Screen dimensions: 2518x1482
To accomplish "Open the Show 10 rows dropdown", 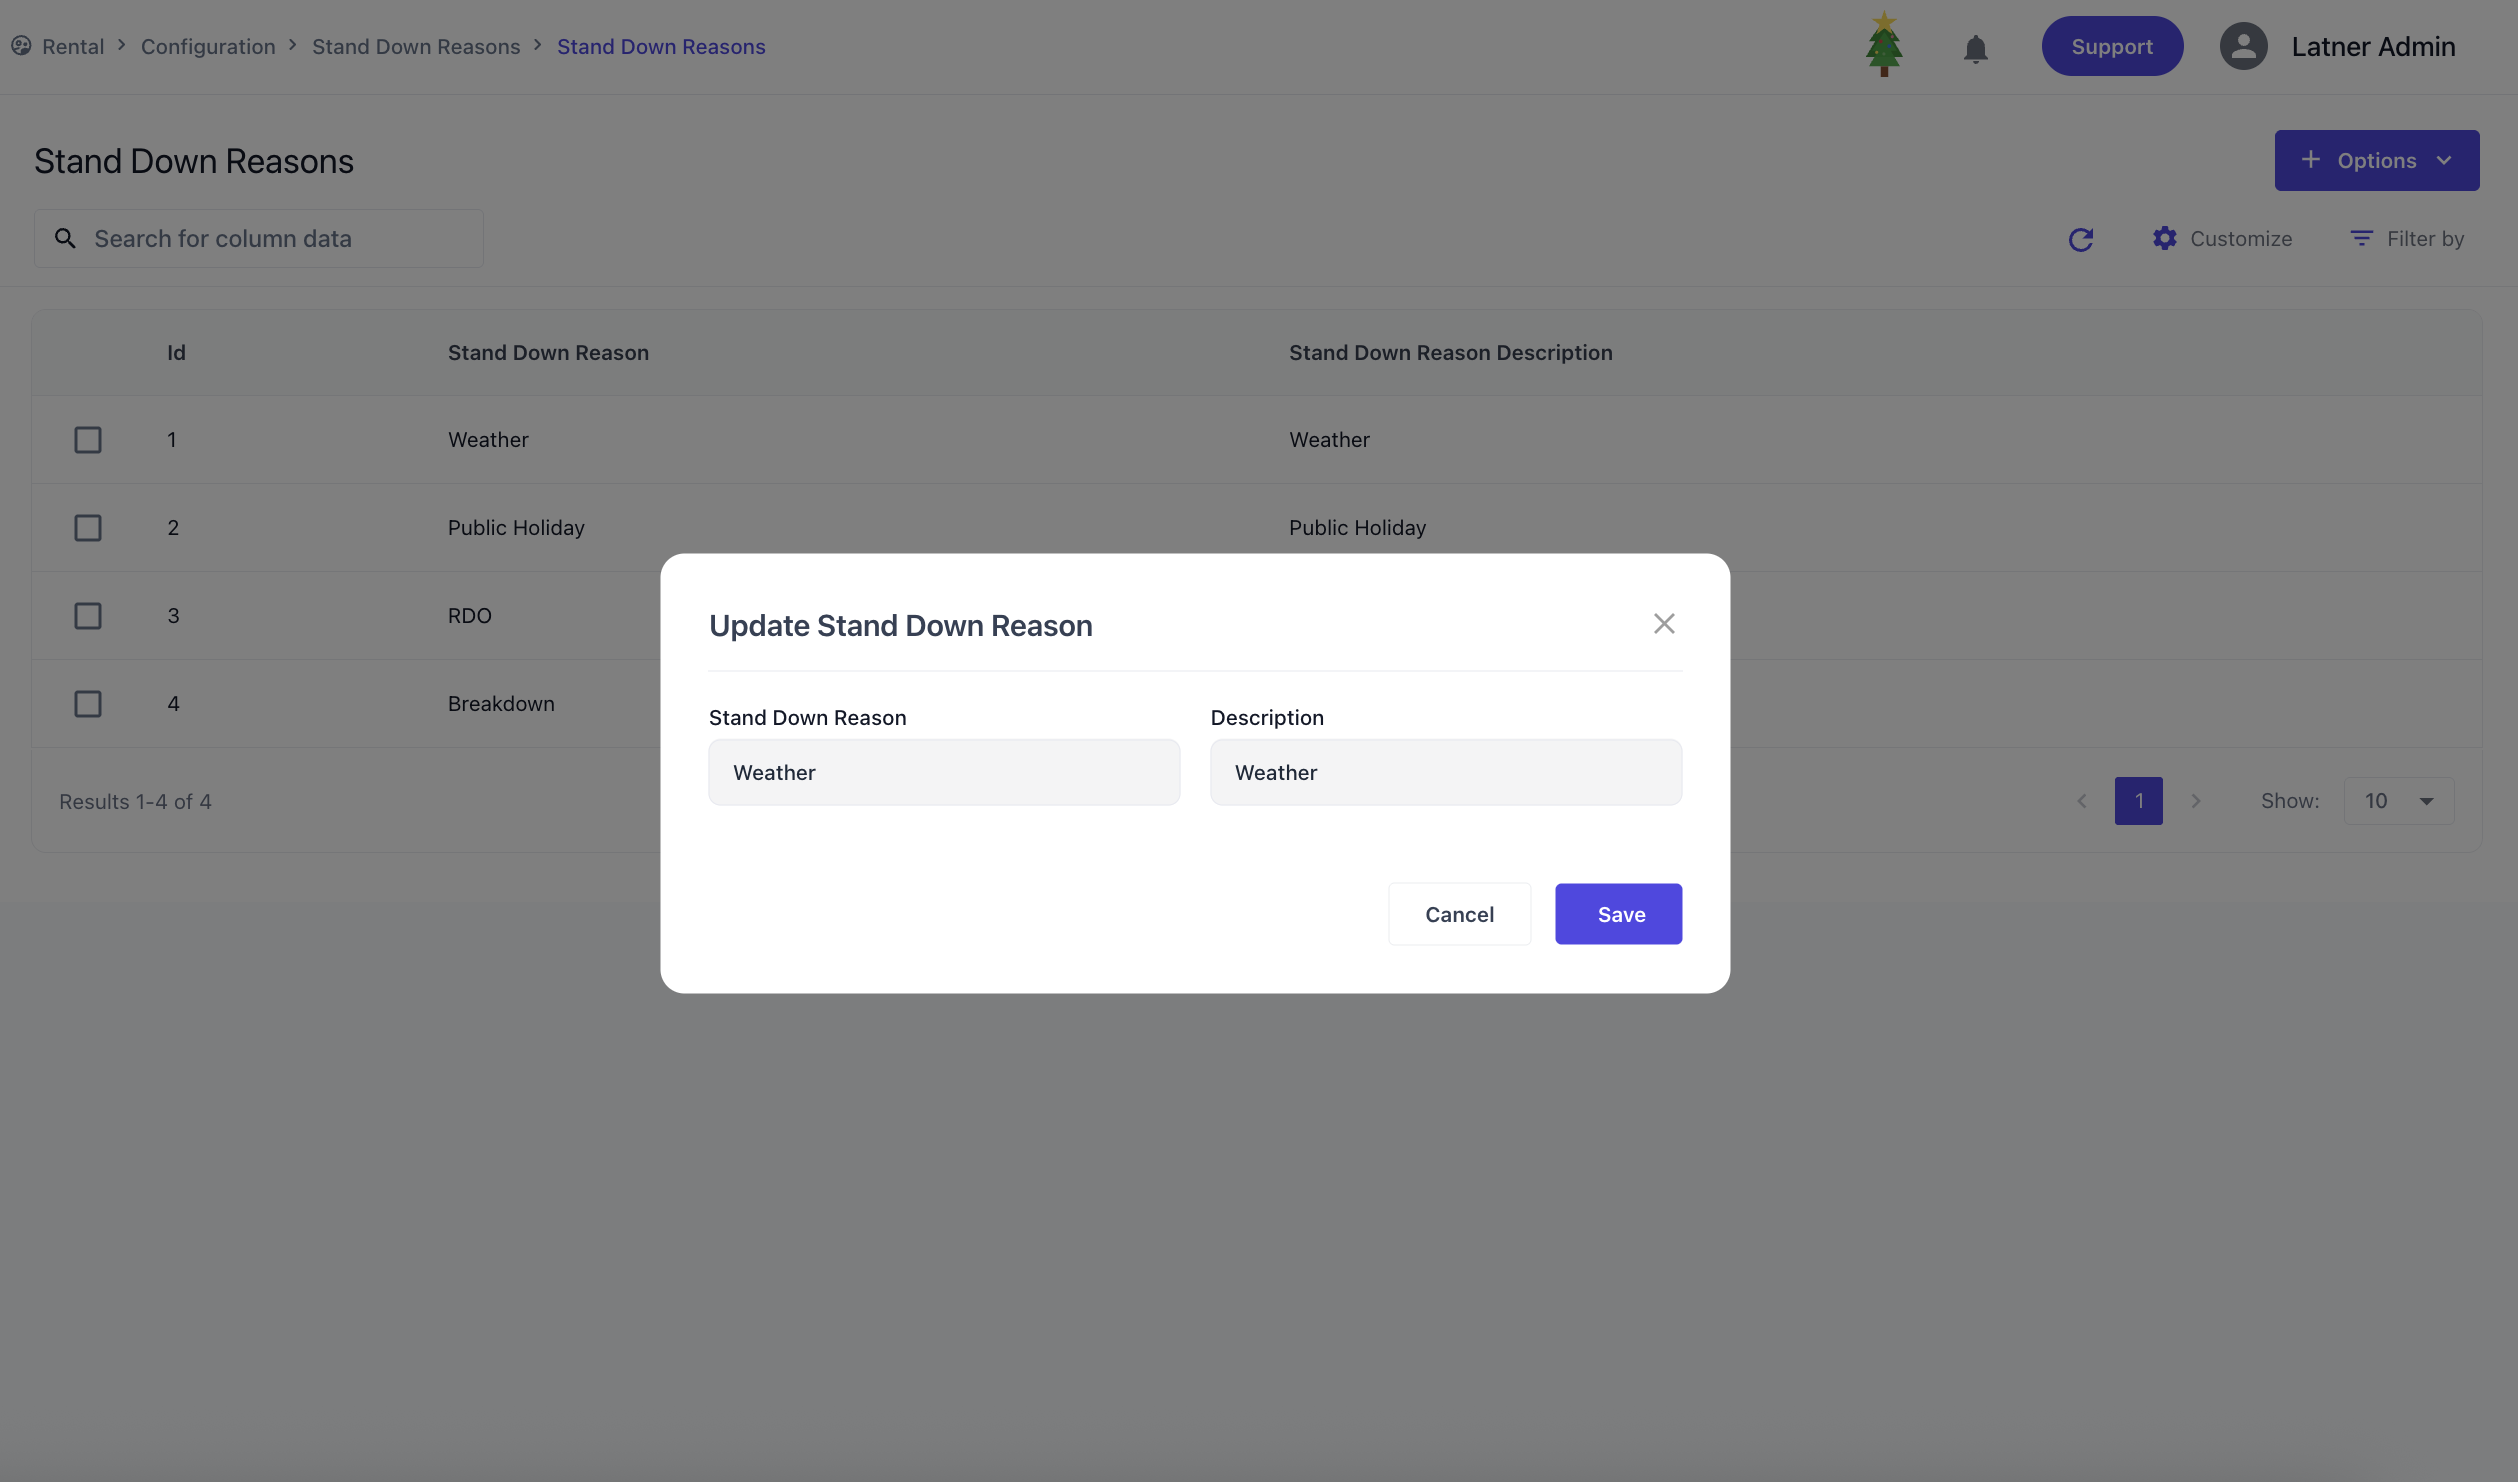I will click(x=2398, y=801).
